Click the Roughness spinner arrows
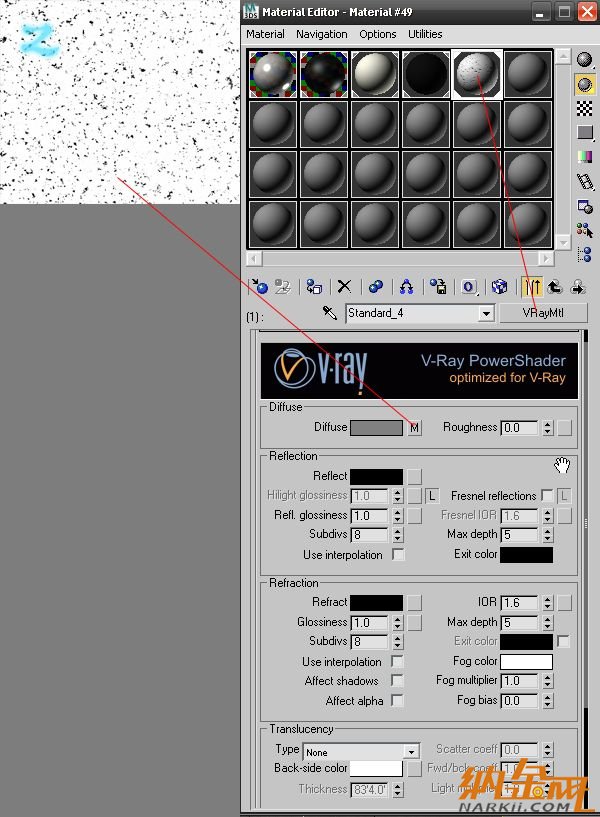The width and height of the screenshot is (600, 817). (x=547, y=428)
